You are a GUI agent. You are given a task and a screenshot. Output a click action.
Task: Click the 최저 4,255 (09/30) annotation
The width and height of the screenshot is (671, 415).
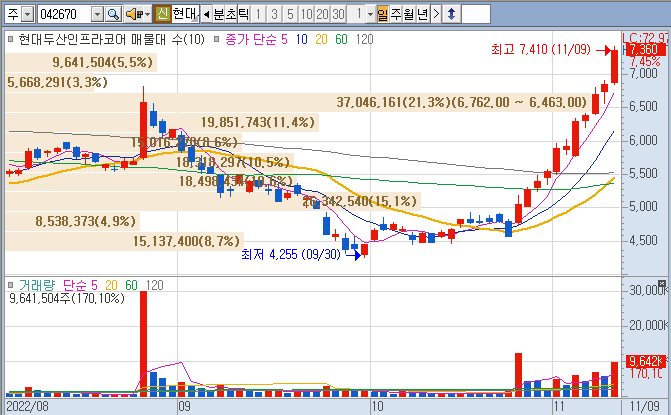(x=291, y=255)
